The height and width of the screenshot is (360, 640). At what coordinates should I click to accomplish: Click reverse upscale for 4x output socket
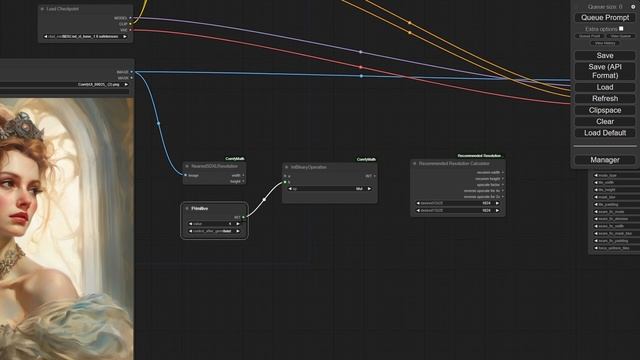[x=503, y=191]
